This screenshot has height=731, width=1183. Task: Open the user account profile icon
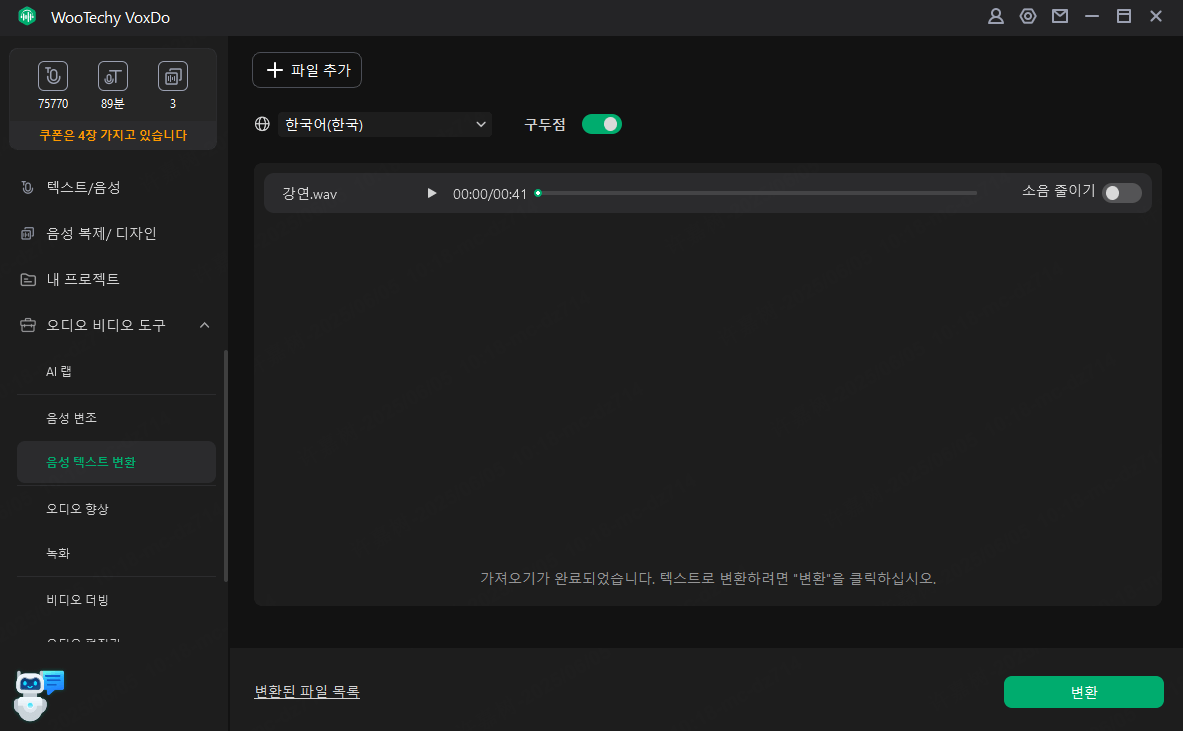[x=995, y=16]
